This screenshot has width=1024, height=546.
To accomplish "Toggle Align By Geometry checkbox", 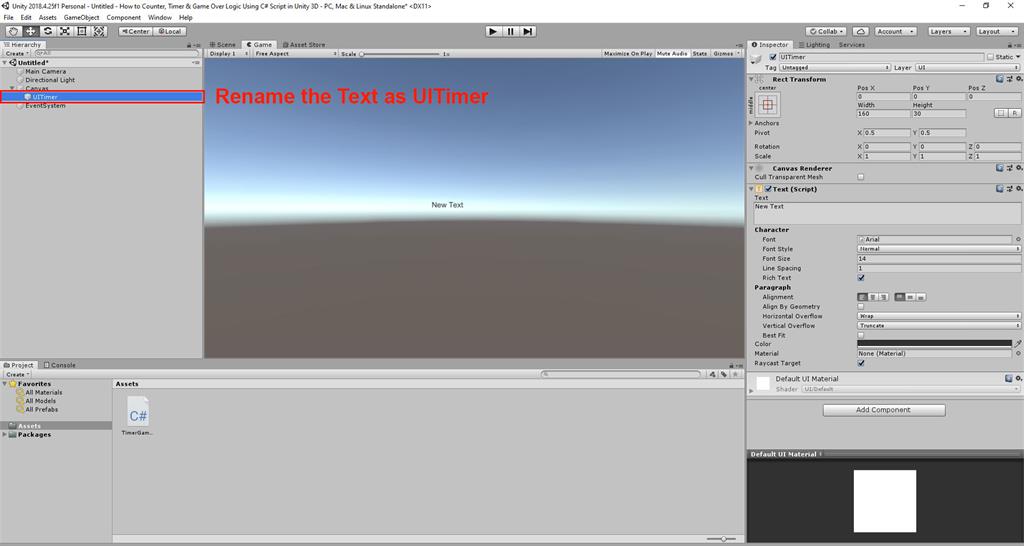I will [861, 306].
